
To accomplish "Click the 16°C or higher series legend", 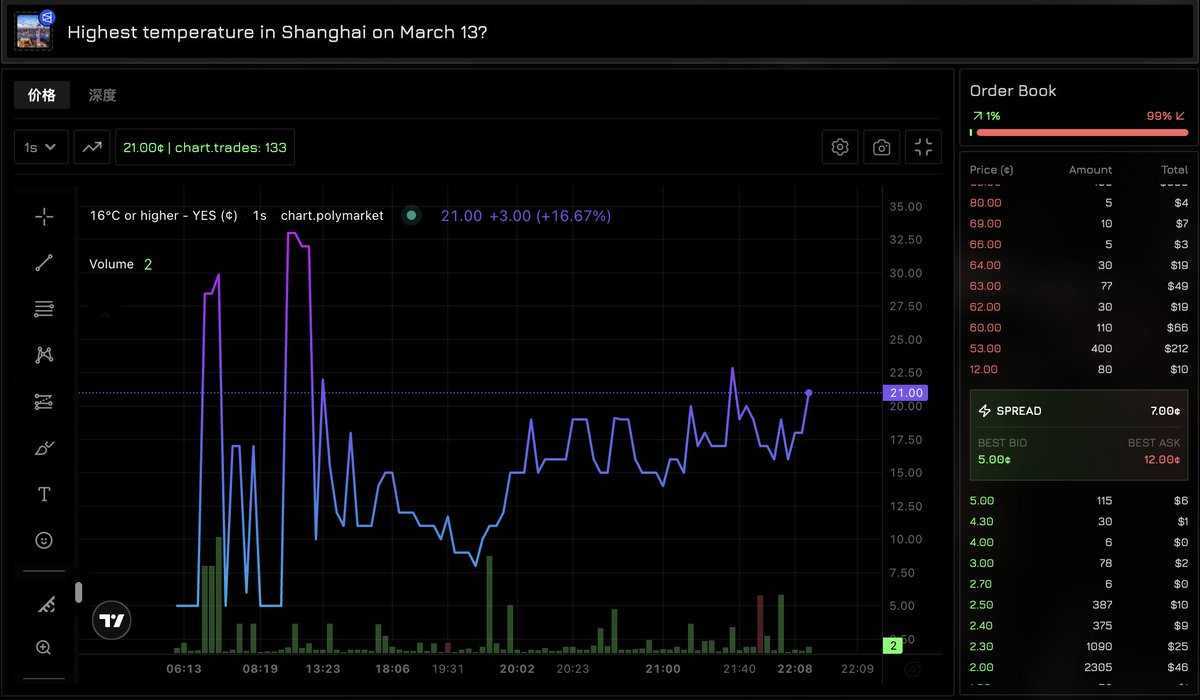I will coord(164,216).
